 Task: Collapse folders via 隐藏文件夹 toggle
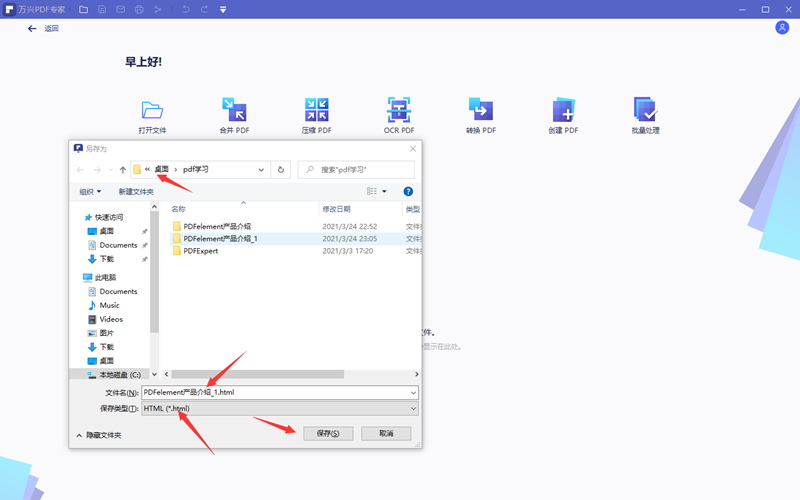coord(98,435)
